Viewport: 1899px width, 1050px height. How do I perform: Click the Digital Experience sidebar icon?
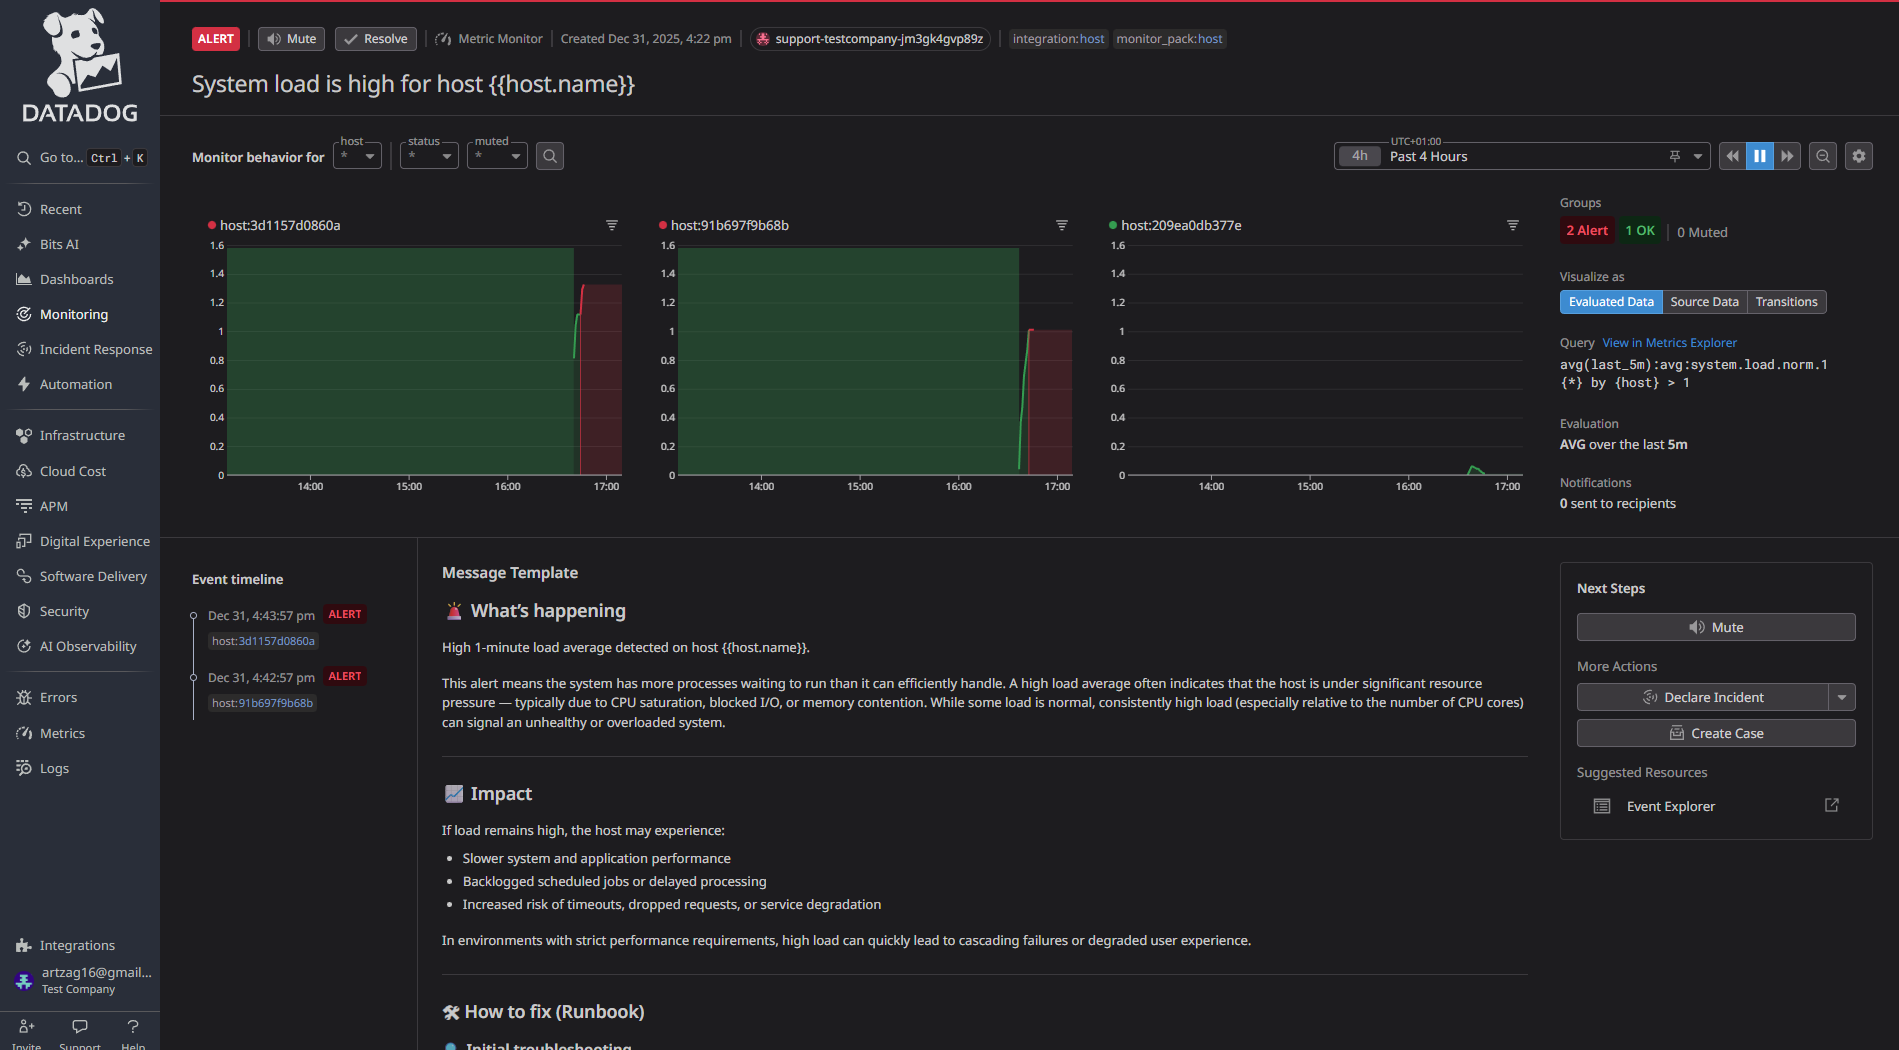[x=24, y=541]
